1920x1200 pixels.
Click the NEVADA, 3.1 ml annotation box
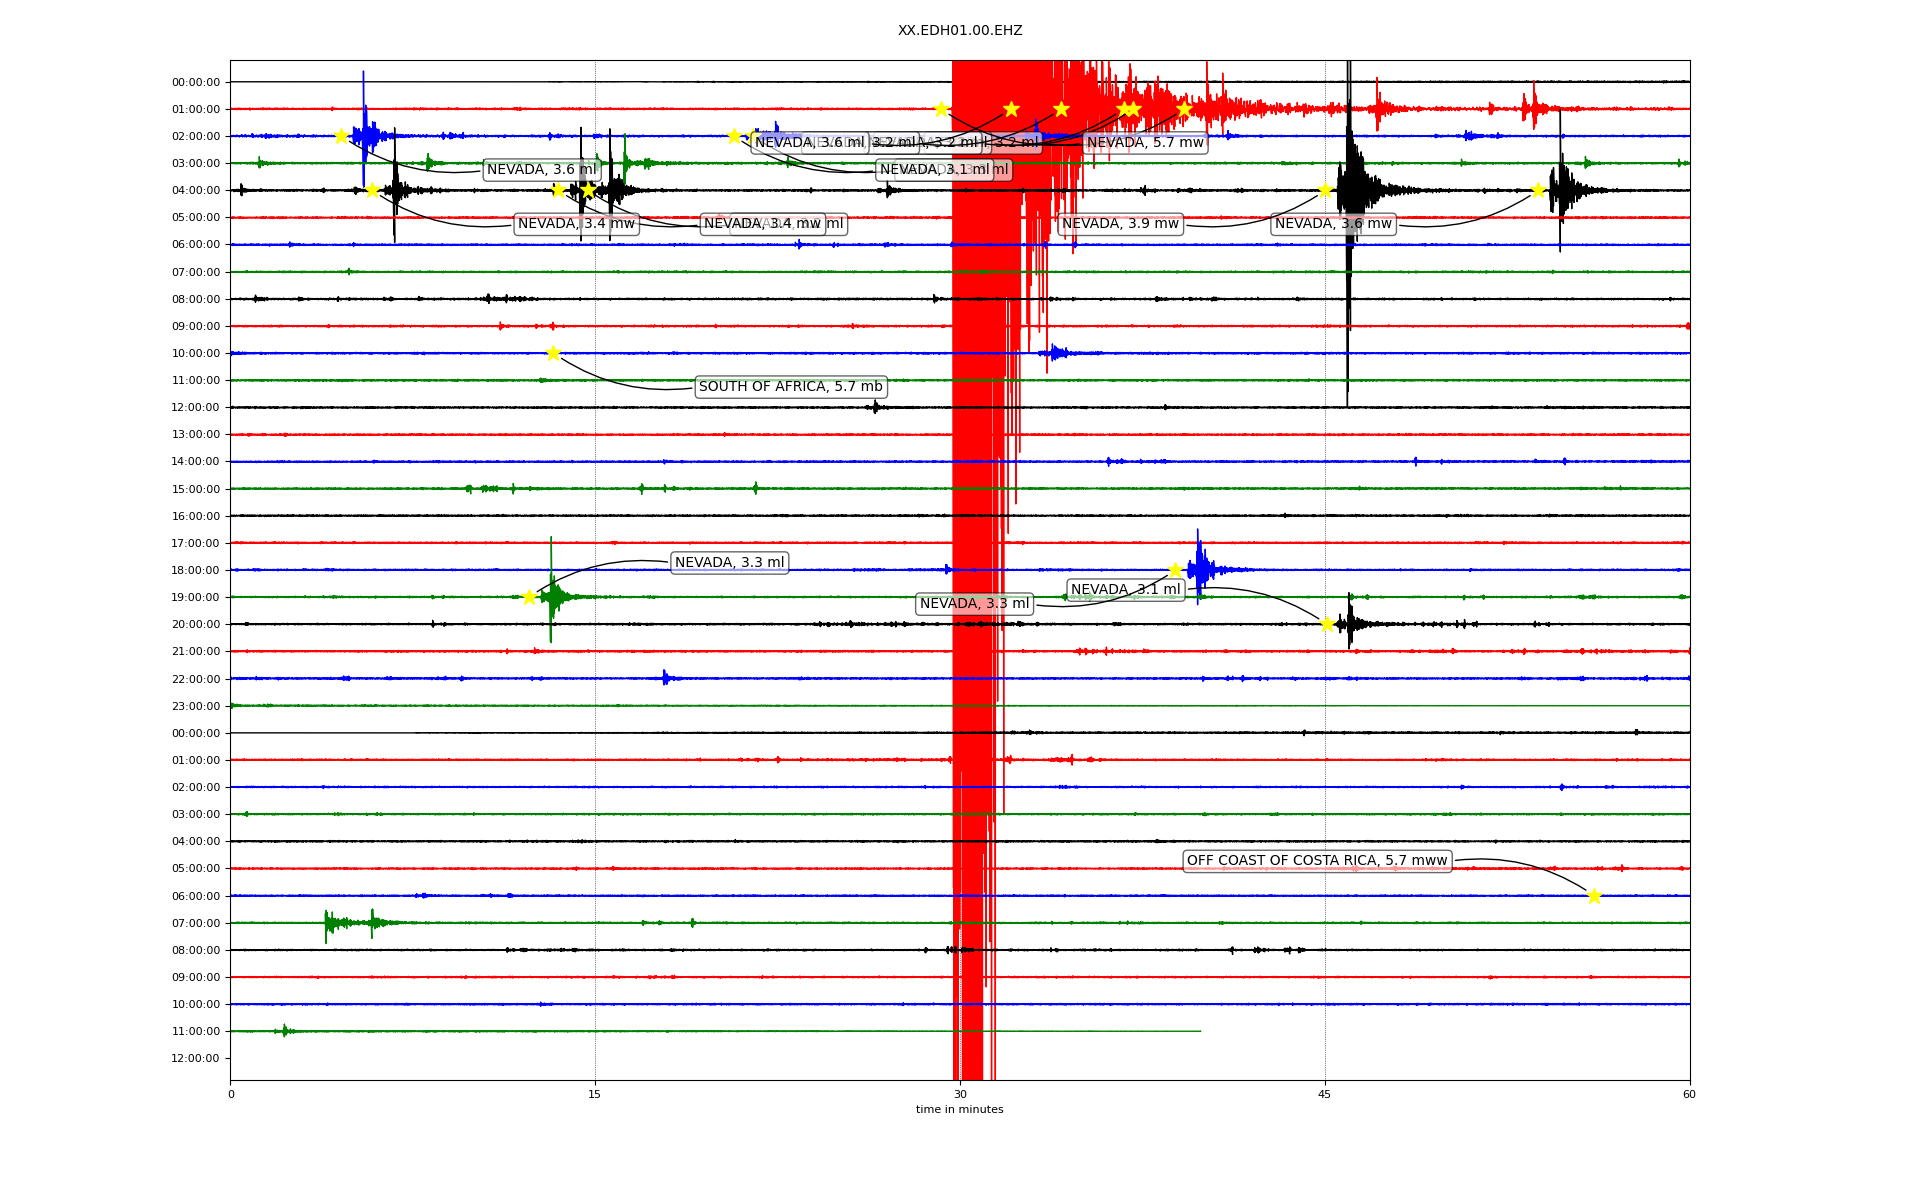[x=1125, y=590]
